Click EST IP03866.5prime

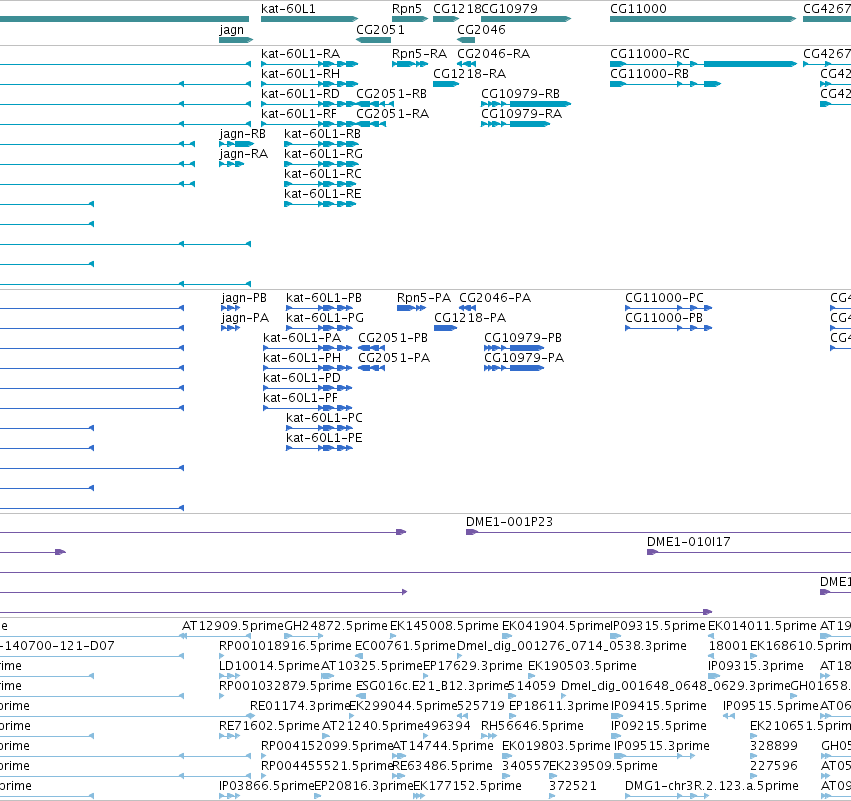(x=266, y=786)
